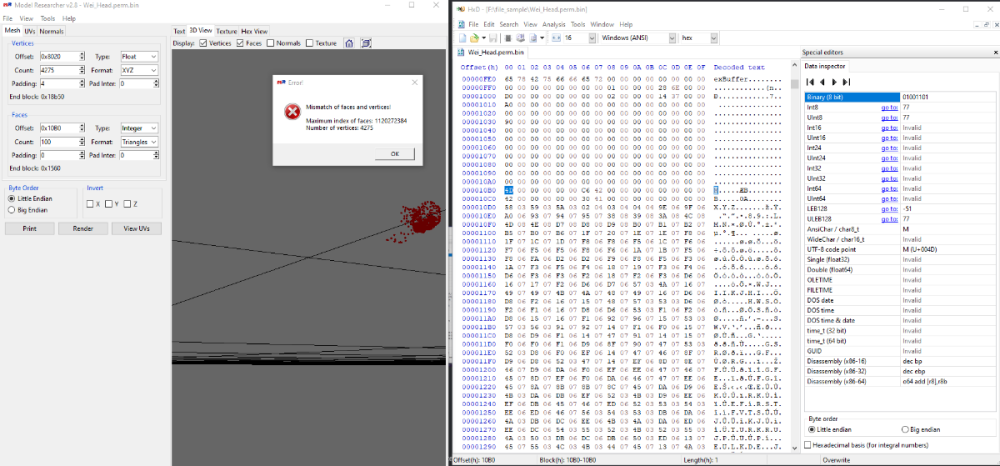Click the Print button
This screenshot has width=1000, height=466.
(x=29, y=228)
